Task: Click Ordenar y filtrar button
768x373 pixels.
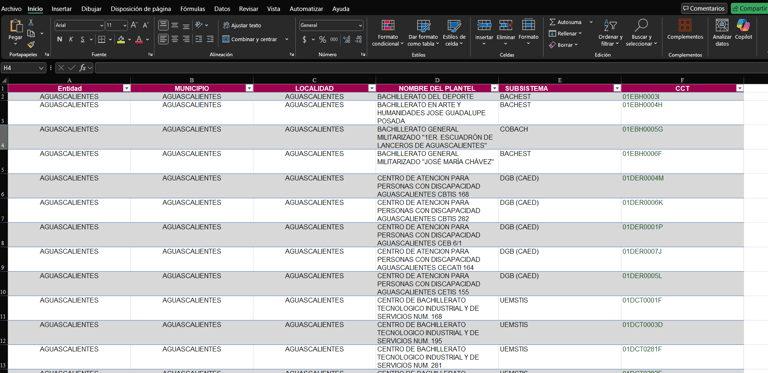Action: [x=610, y=33]
